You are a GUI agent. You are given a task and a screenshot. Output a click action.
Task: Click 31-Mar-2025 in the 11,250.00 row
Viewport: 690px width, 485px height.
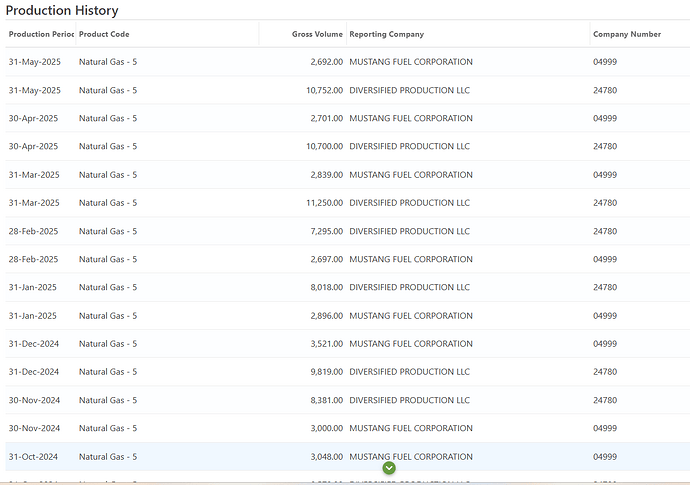tap(34, 203)
